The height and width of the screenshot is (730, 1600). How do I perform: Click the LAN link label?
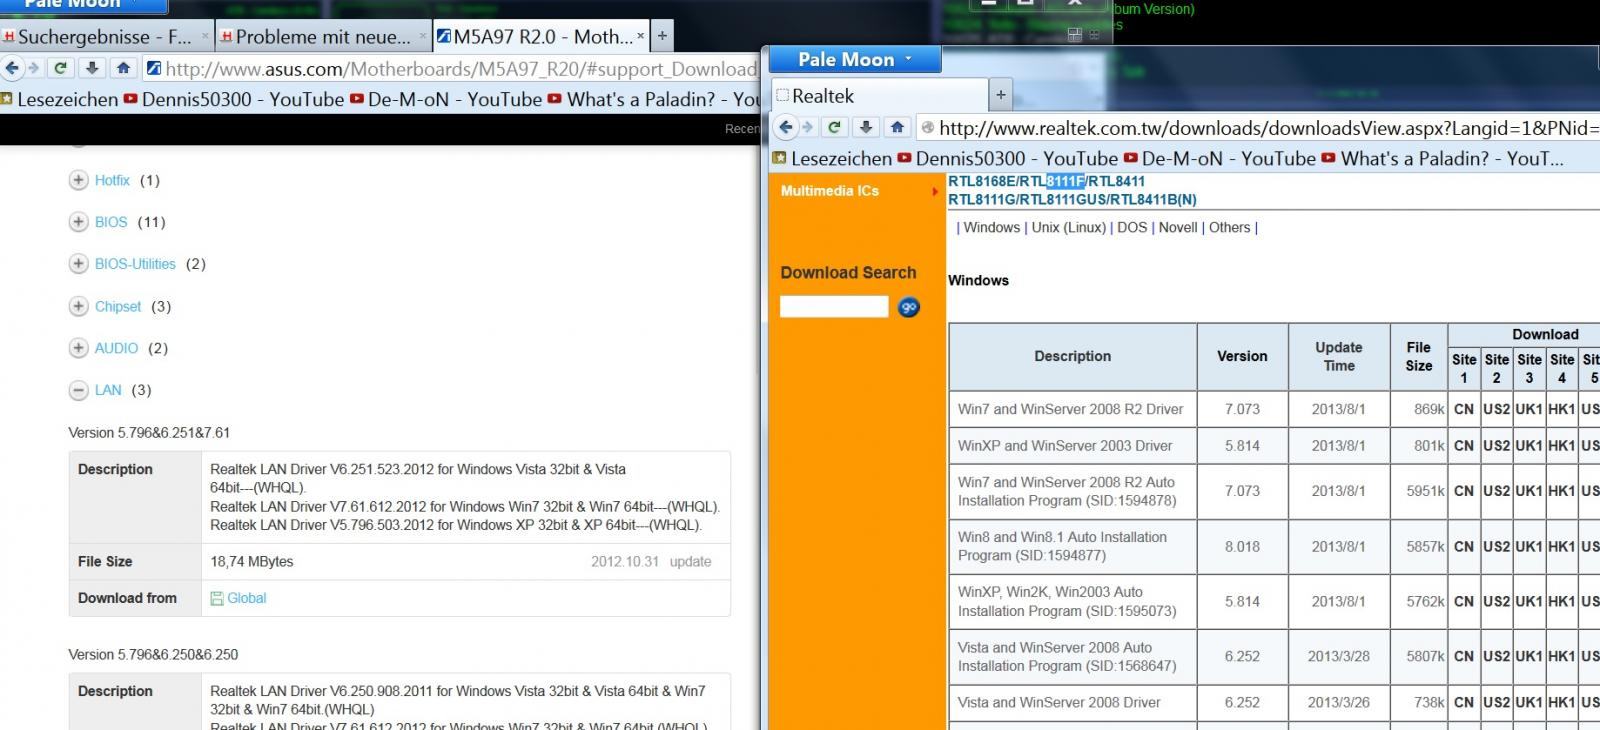[108, 390]
